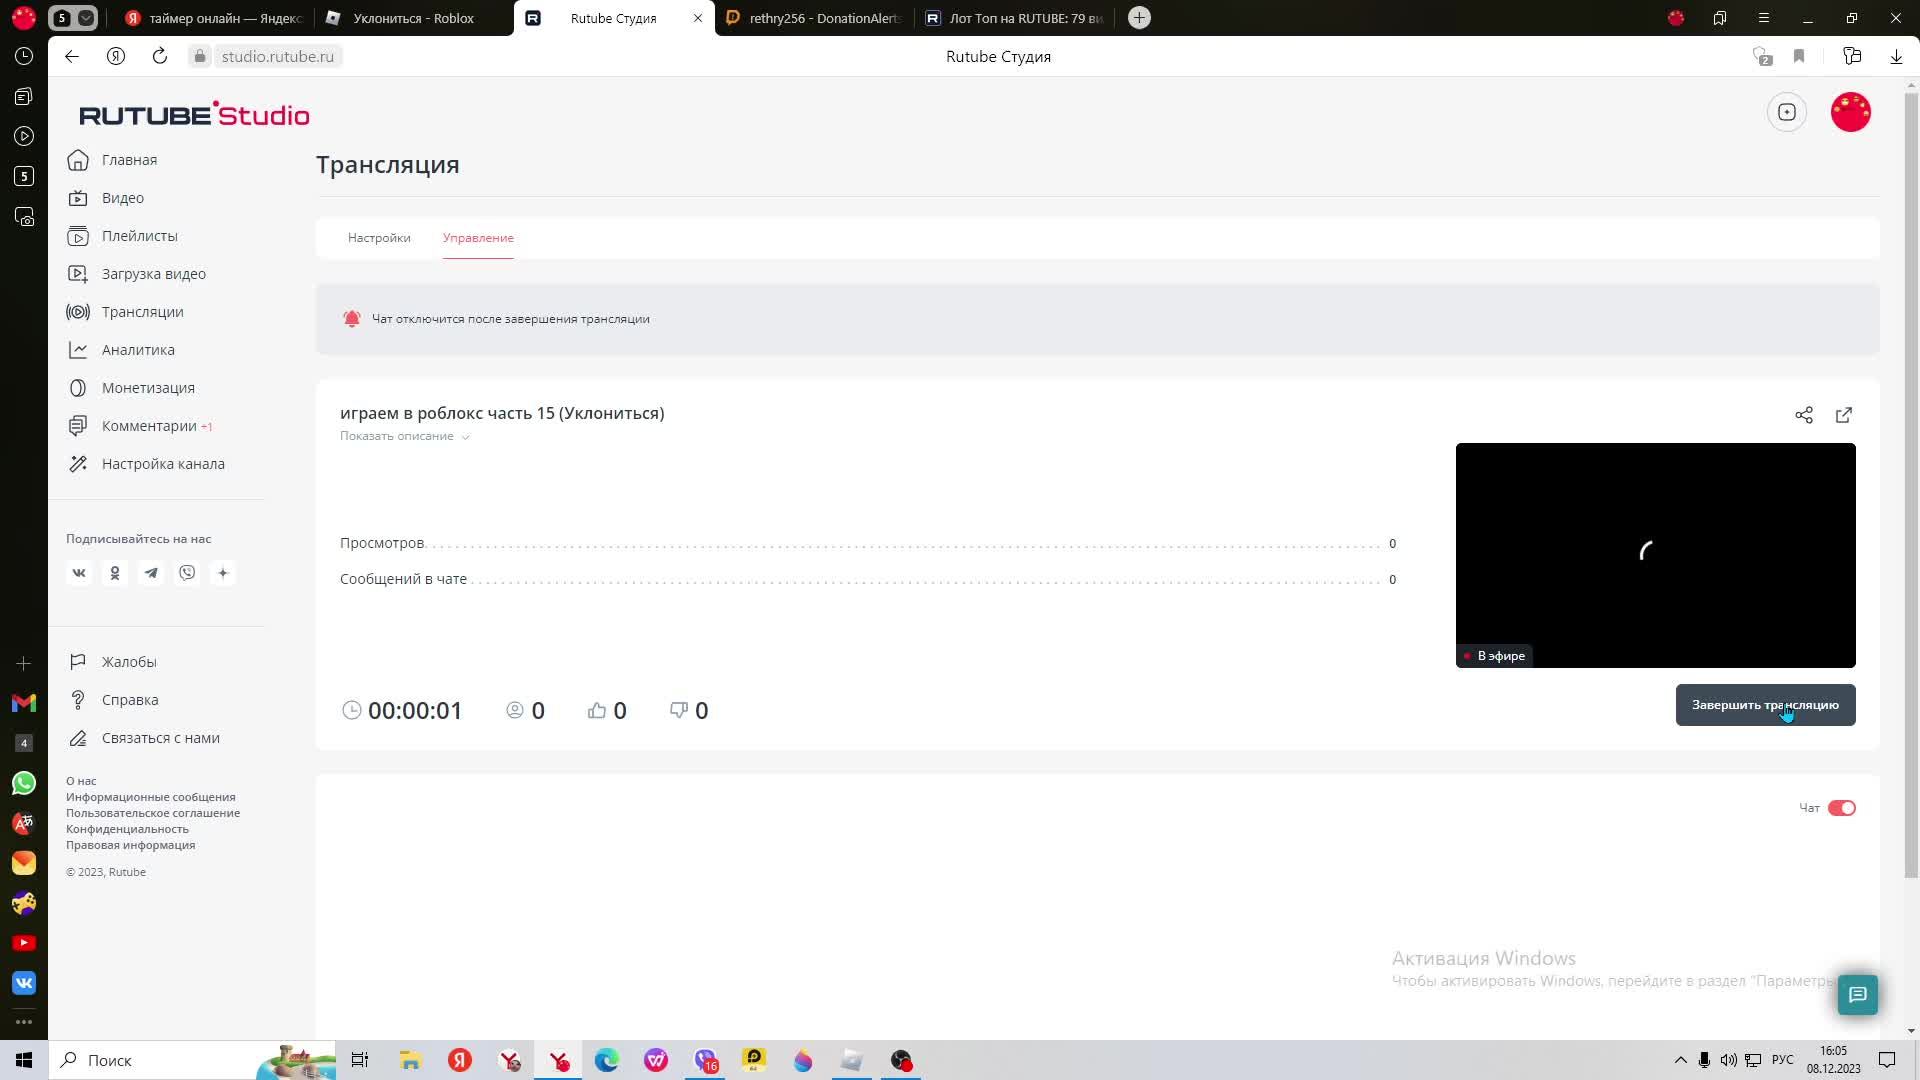Click the Odnoklassniki social icon
Image resolution: width=1920 pixels, height=1080 pixels.
(115, 573)
